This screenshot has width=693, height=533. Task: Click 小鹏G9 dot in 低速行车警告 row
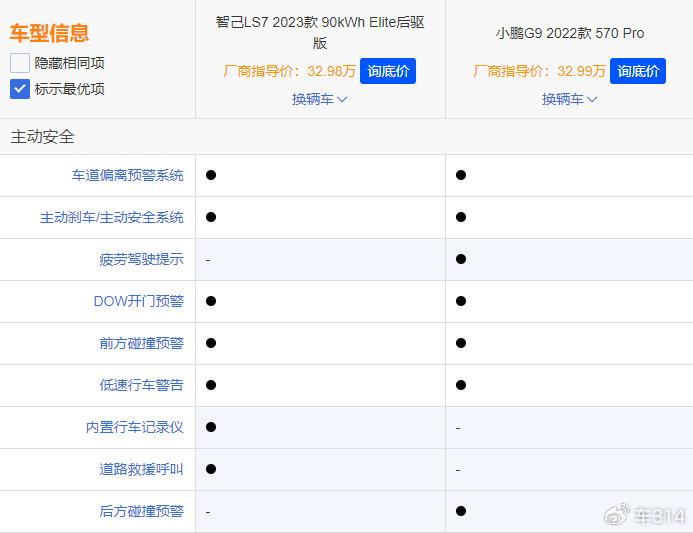pos(461,385)
